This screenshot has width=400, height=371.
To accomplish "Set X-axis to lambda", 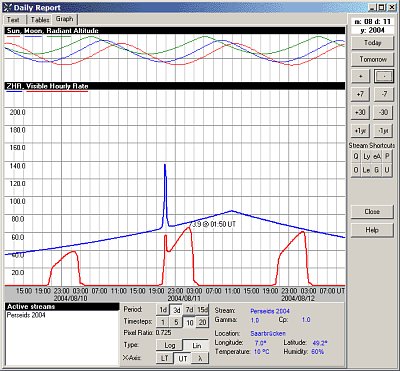I will pos(200,358).
